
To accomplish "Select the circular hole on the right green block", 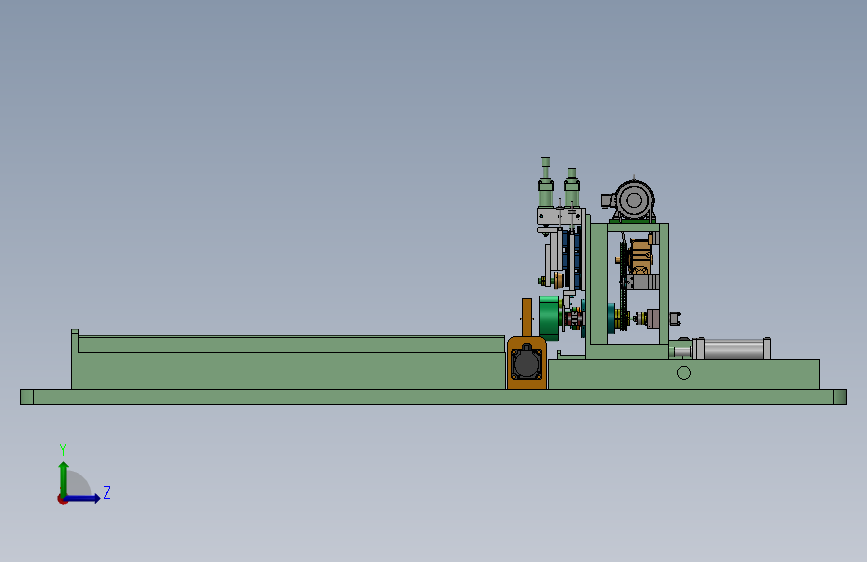I will click(x=684, y=373).
